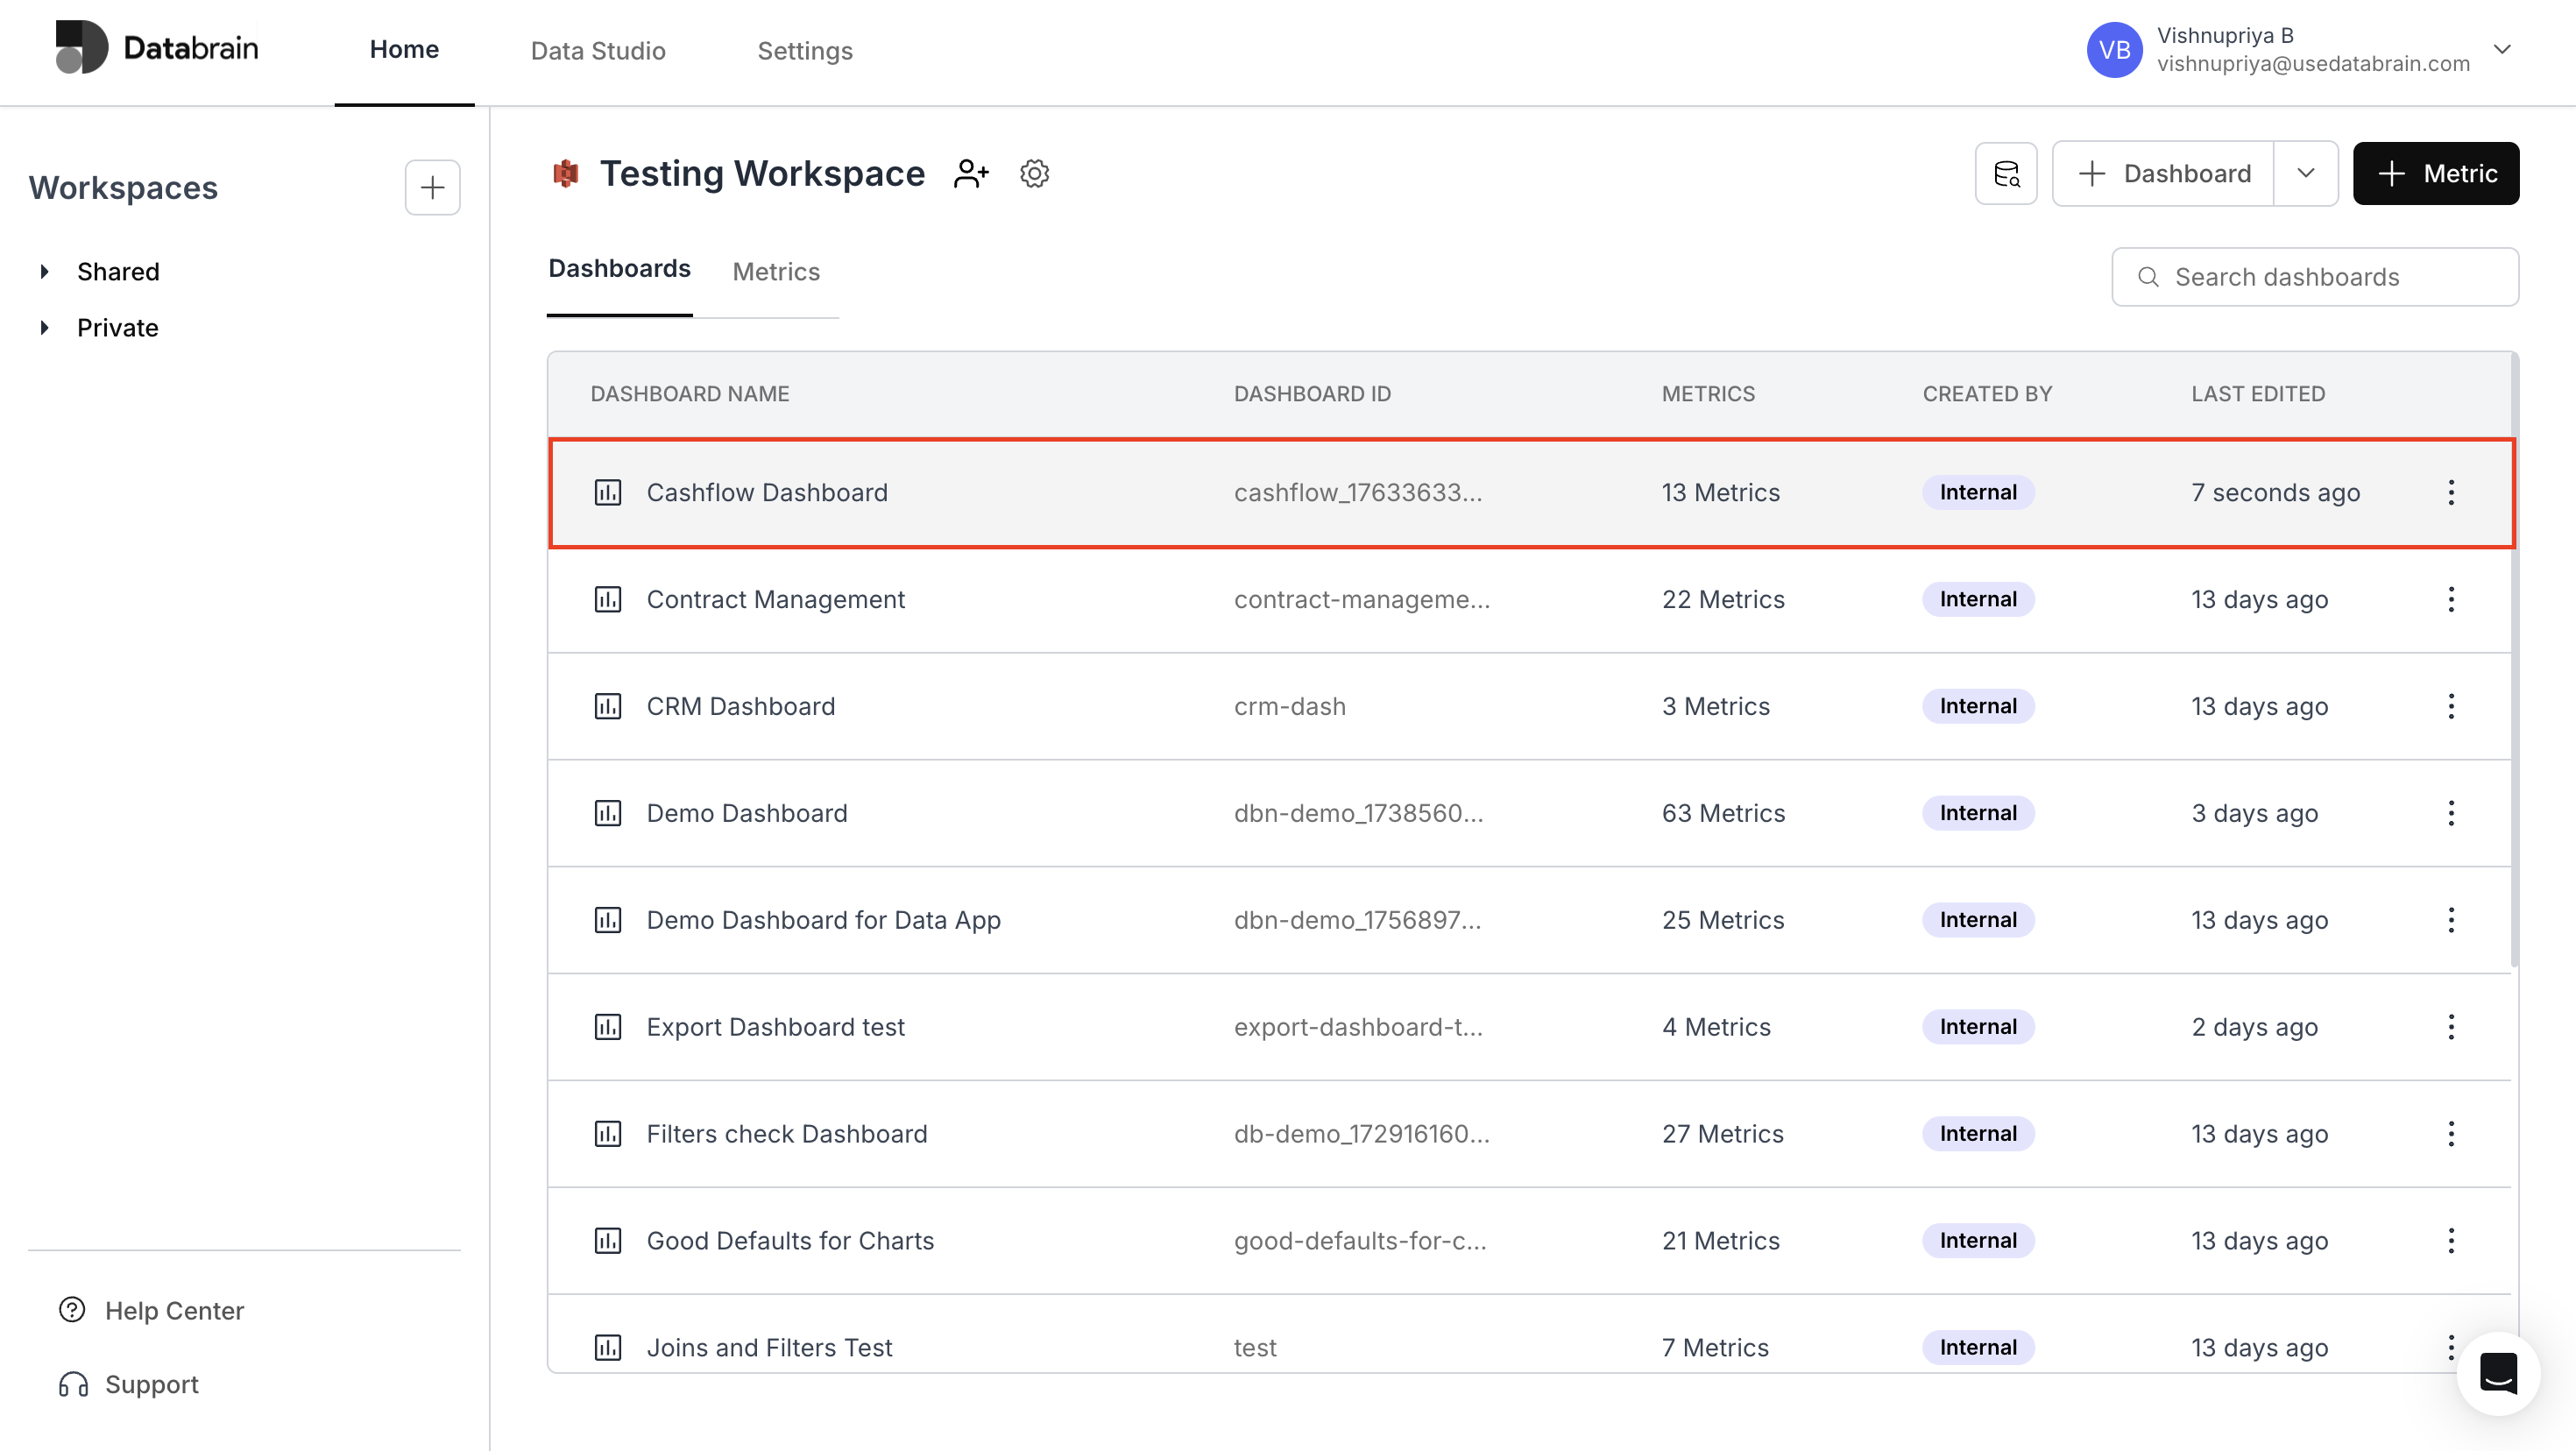This screenshot has height=1451, width=2576.
Task: Expand the Private workspaces tree
Action: pyautogui.click(x=44, y=328)
